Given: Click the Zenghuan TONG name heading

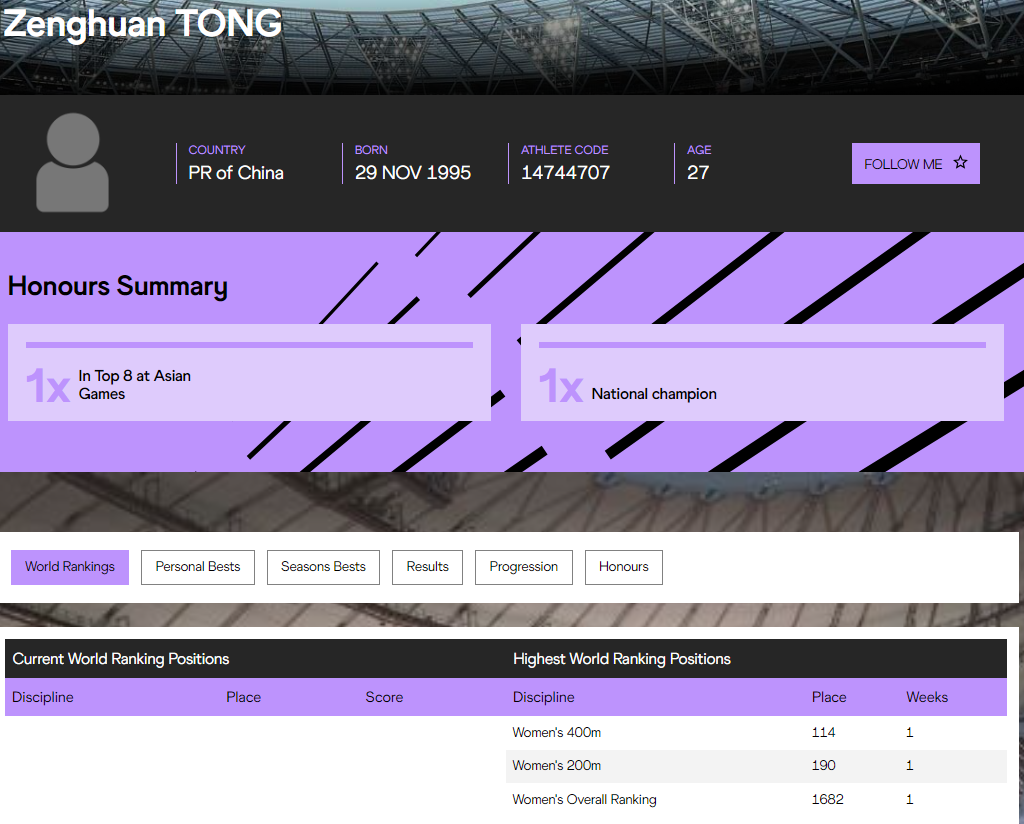Looking at the screenshot, I should pyautogui.click(x=143, y=23).
